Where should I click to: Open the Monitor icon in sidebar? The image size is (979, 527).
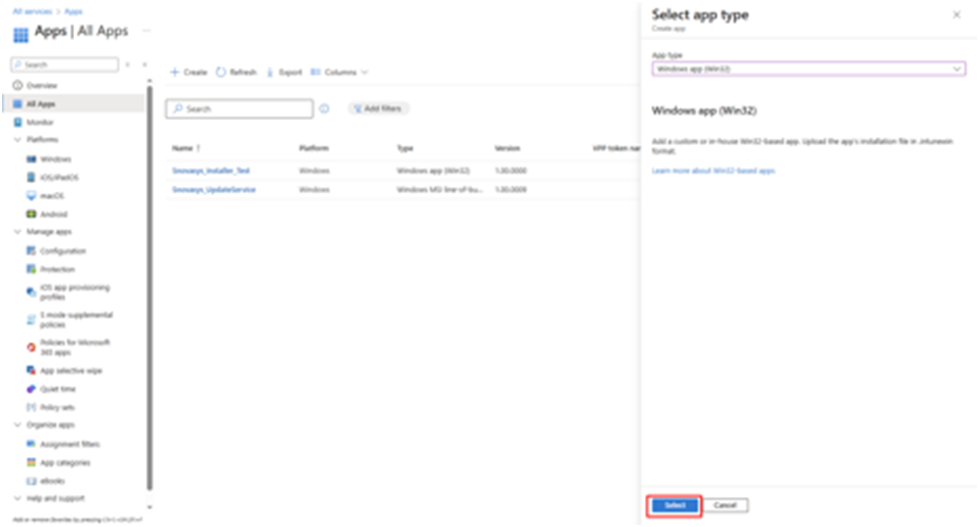[x=17, y=122]
